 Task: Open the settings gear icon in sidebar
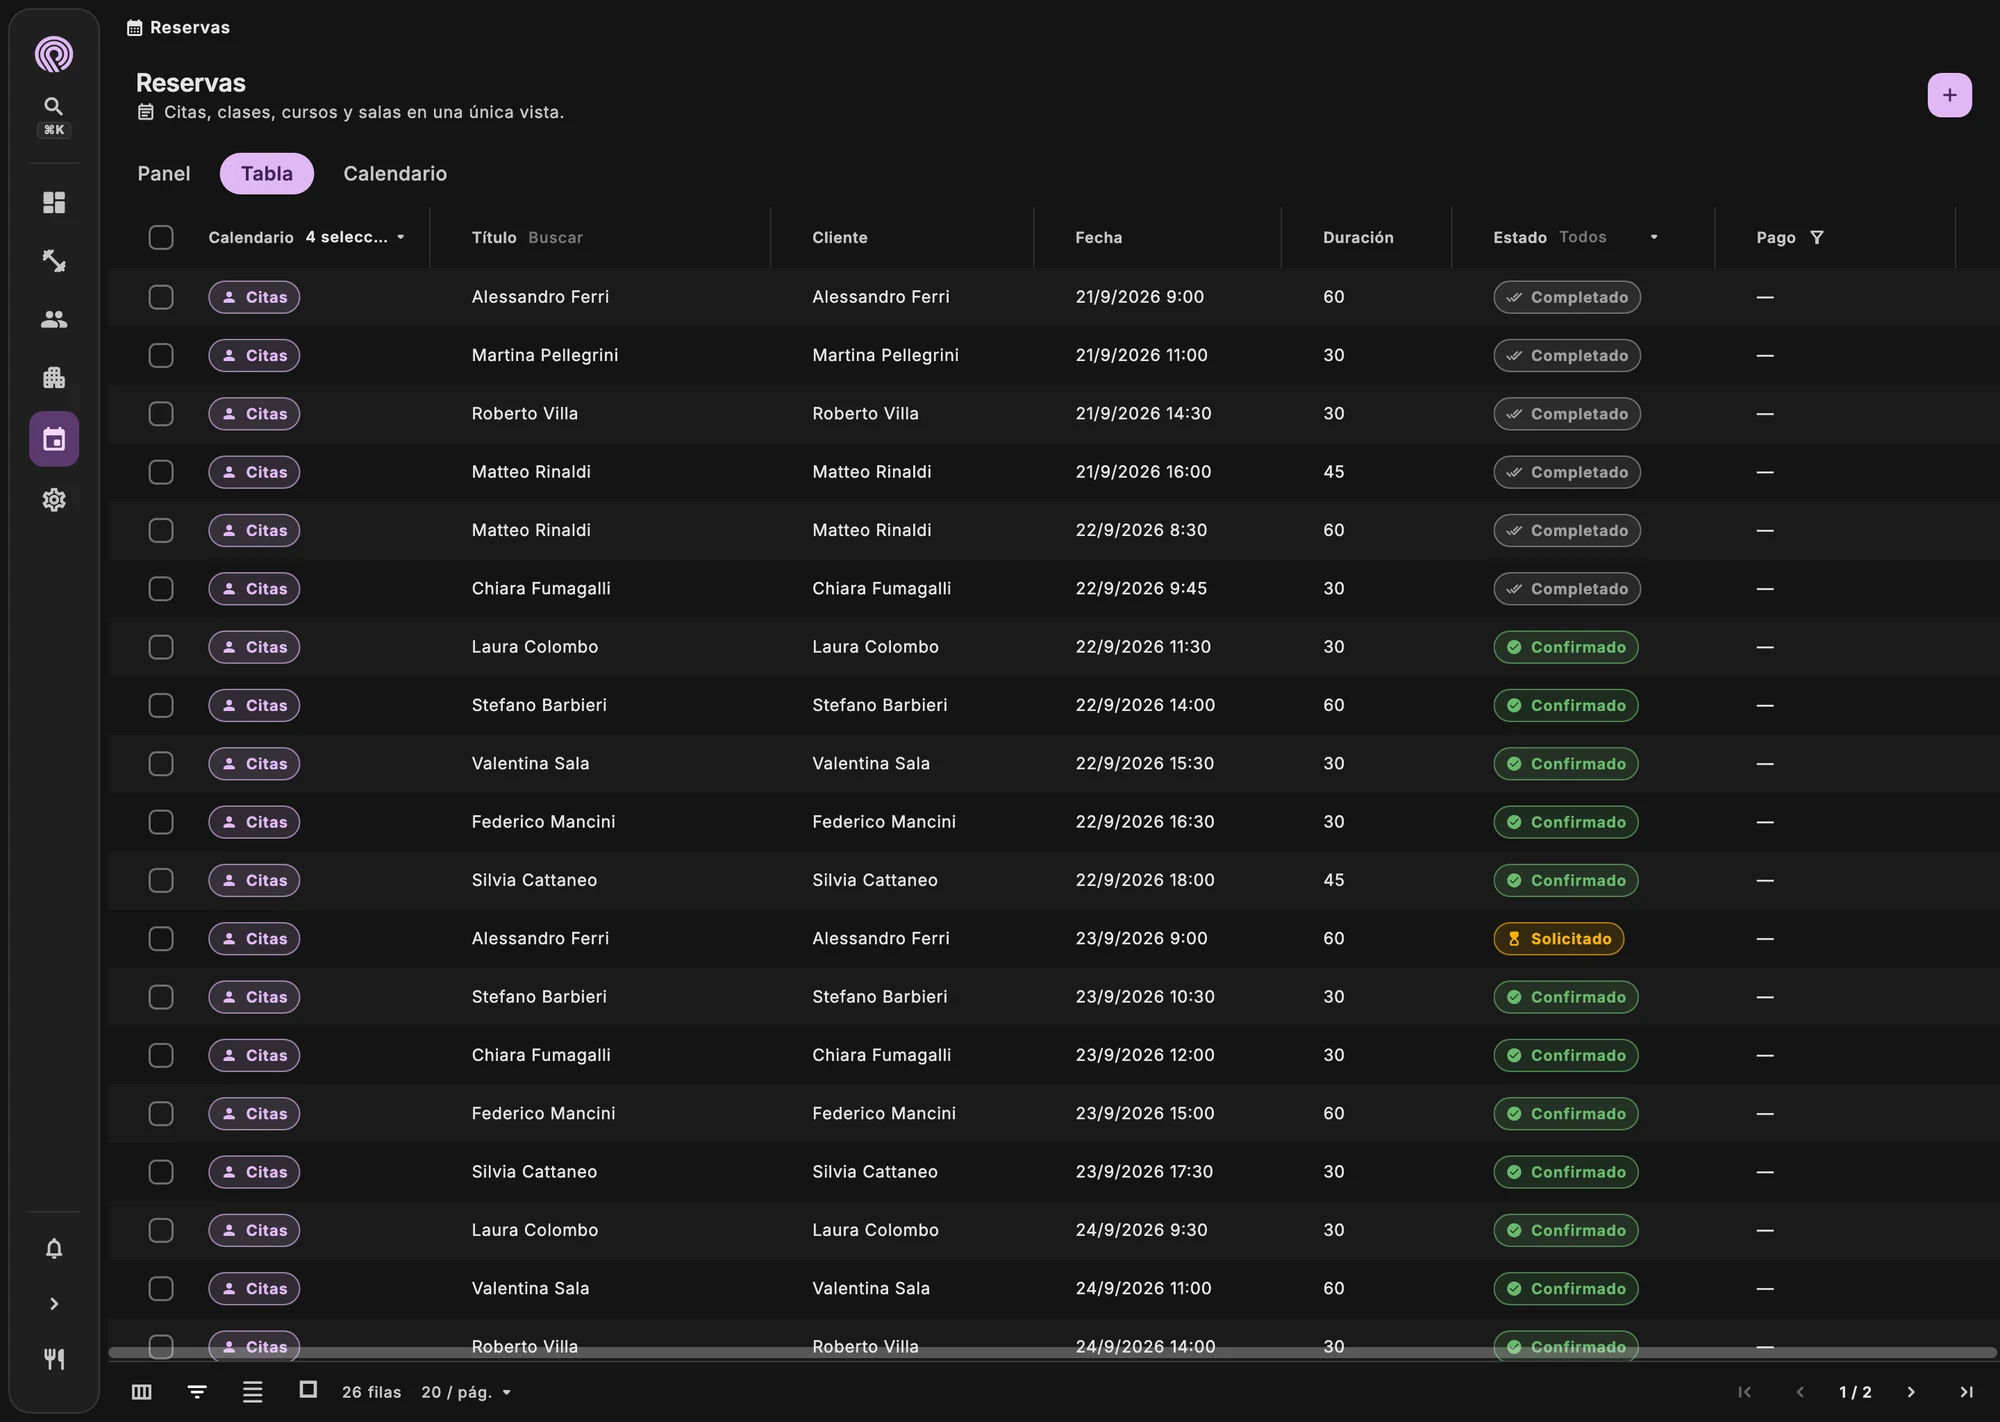(54, 500)
